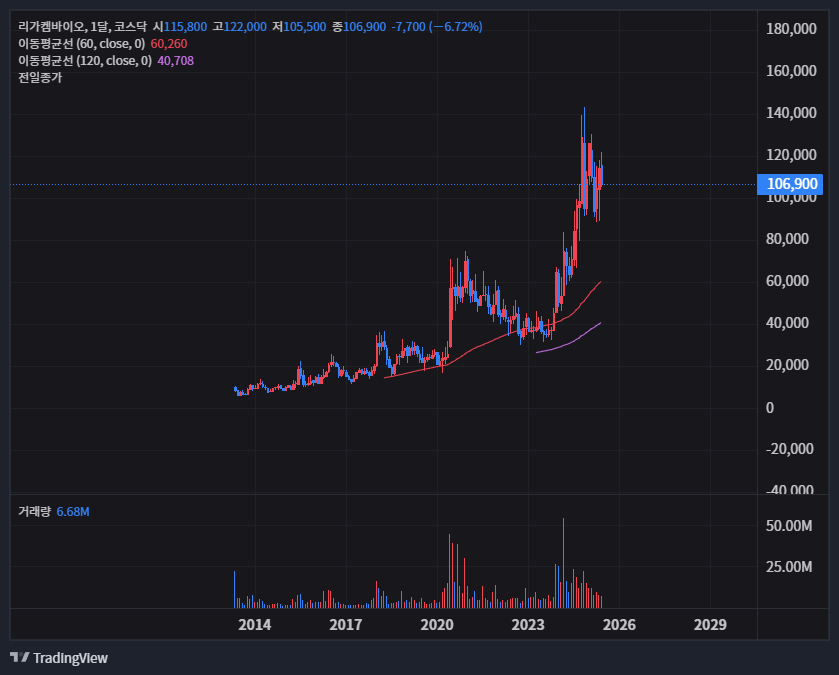
Task: Click the purple 120-period moving average line
Action: tap(573, 341)
